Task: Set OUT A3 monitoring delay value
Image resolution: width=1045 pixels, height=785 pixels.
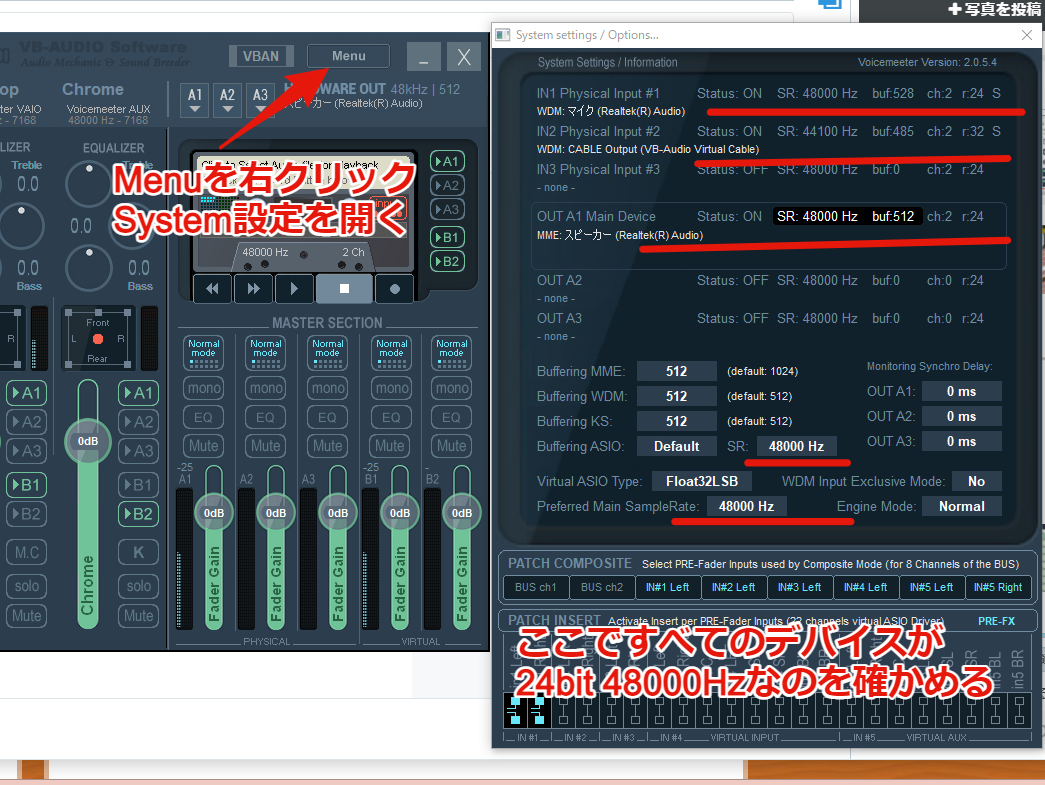Action: coord(962,441)
